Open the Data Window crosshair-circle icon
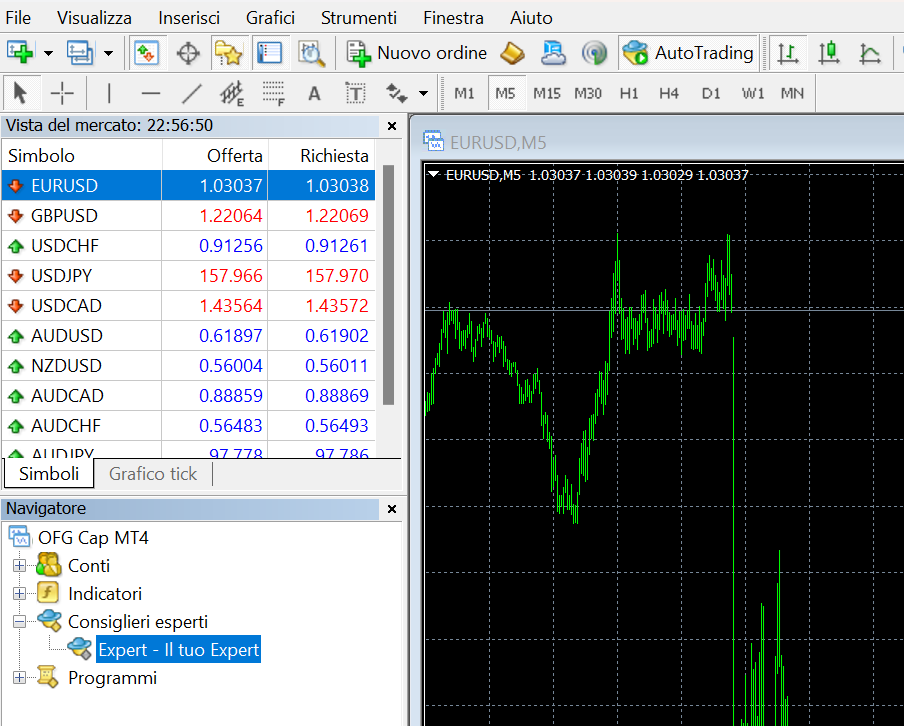 coord(188,53)
